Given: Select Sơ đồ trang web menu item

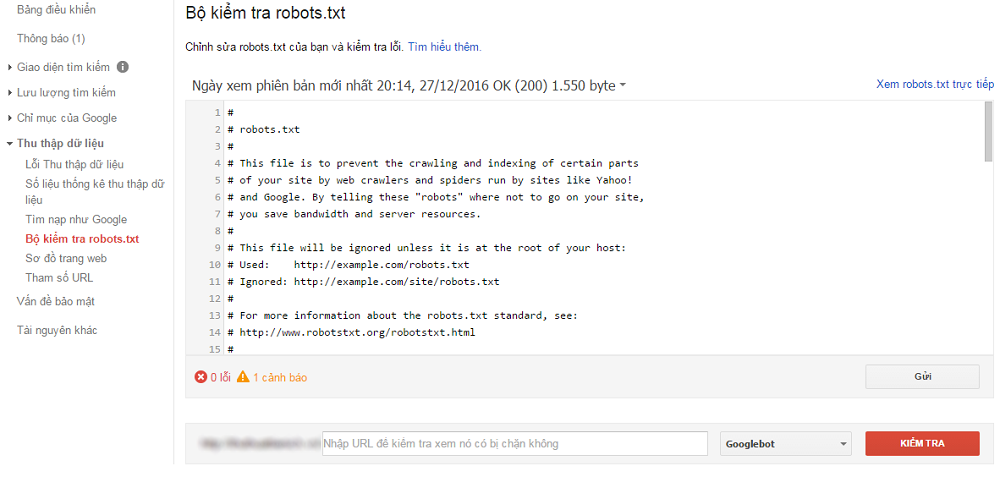Looking at the screenshot, I should point(66,258).
